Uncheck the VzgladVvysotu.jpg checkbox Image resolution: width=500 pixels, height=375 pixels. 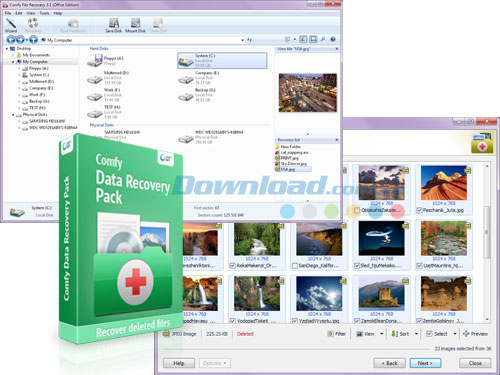295,321
